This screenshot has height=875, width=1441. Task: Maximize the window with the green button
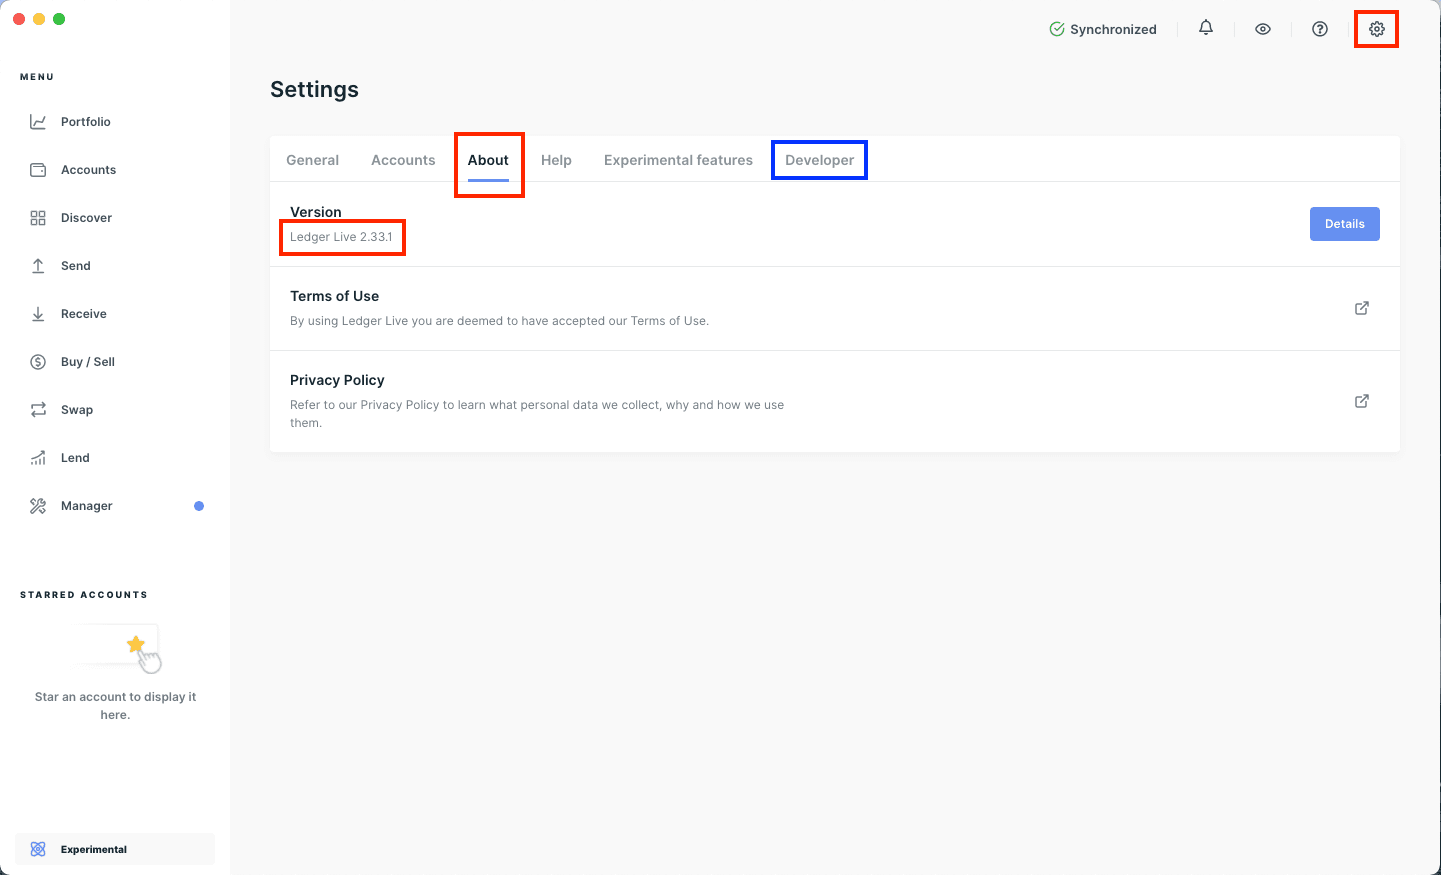point(59,19)
